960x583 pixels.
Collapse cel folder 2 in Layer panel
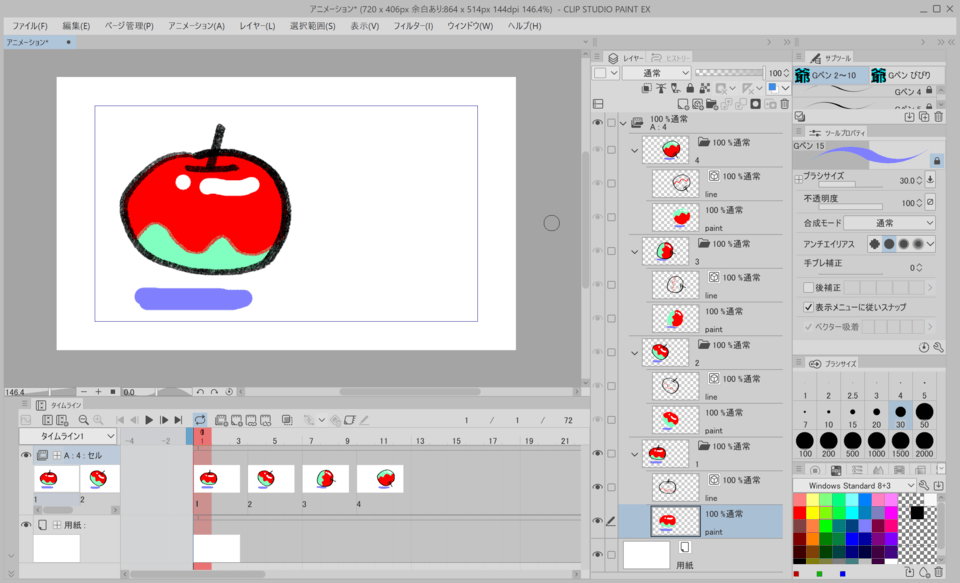click(x=634, y=353)
